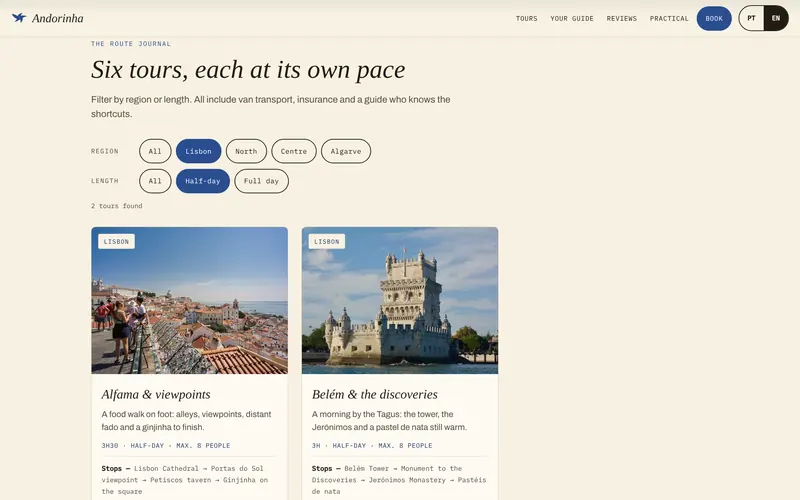Click '3H · HALF-DAY · MAX. 8 PEOPLE' text
The height and width of the screenshot is (500, 800).
tap(372, 445)
